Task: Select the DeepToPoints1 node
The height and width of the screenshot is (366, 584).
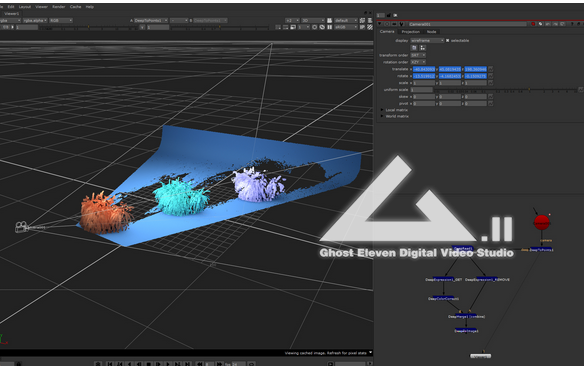Action: pos(542,250)
